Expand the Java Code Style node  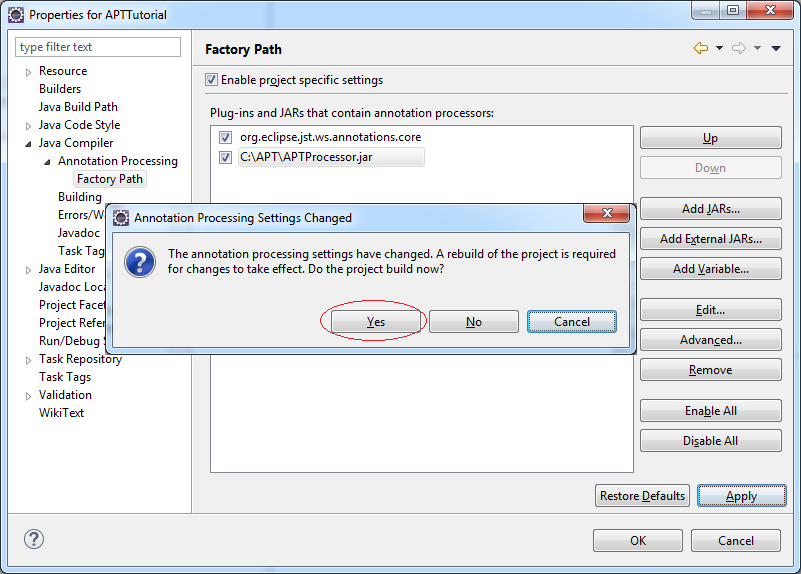[x=29, y=126]
